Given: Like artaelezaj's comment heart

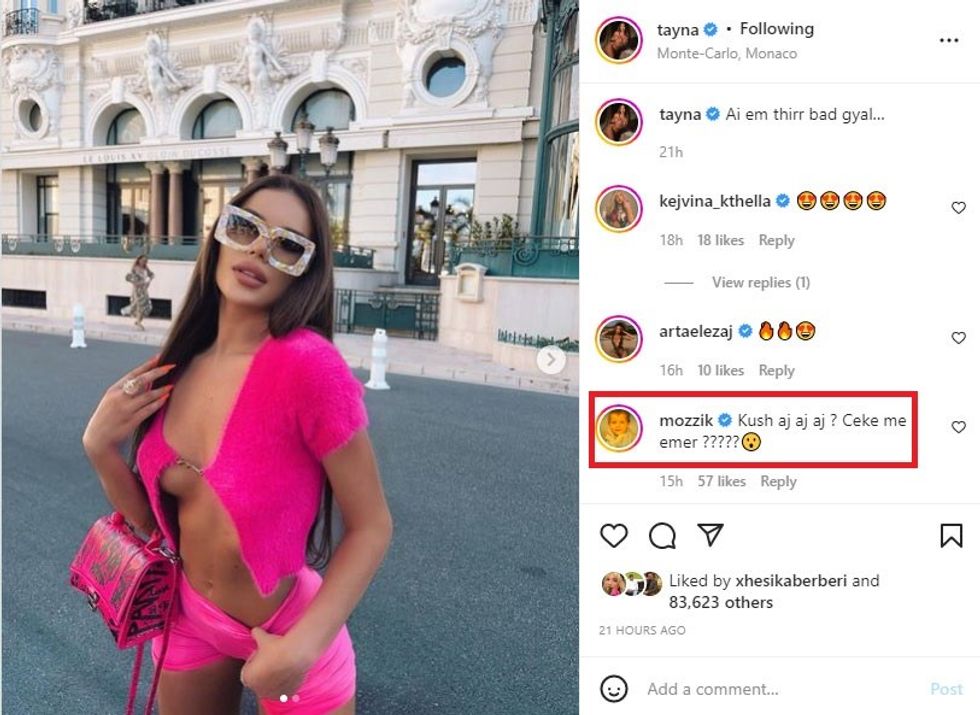Looking at the screenshot, I should [x=958, y=338].
